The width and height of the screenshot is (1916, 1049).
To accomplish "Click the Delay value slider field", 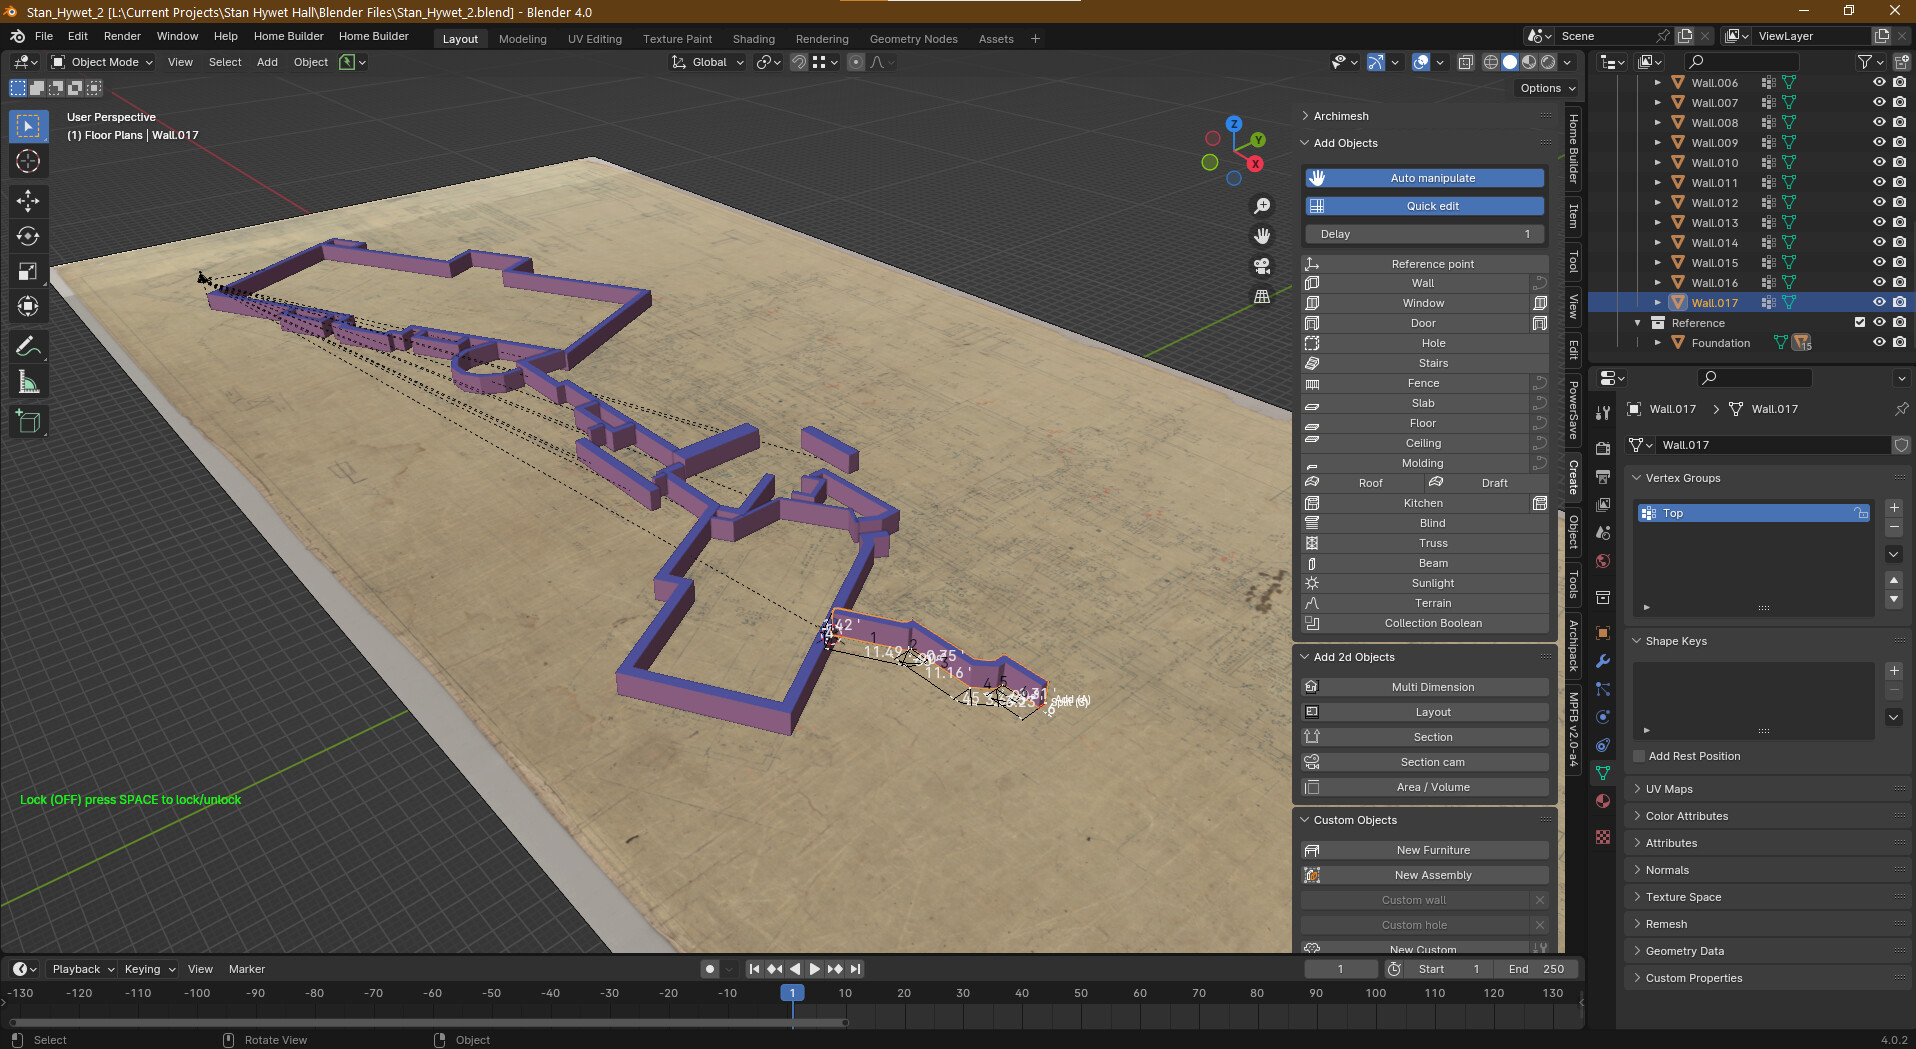I will coord(1424,234).
